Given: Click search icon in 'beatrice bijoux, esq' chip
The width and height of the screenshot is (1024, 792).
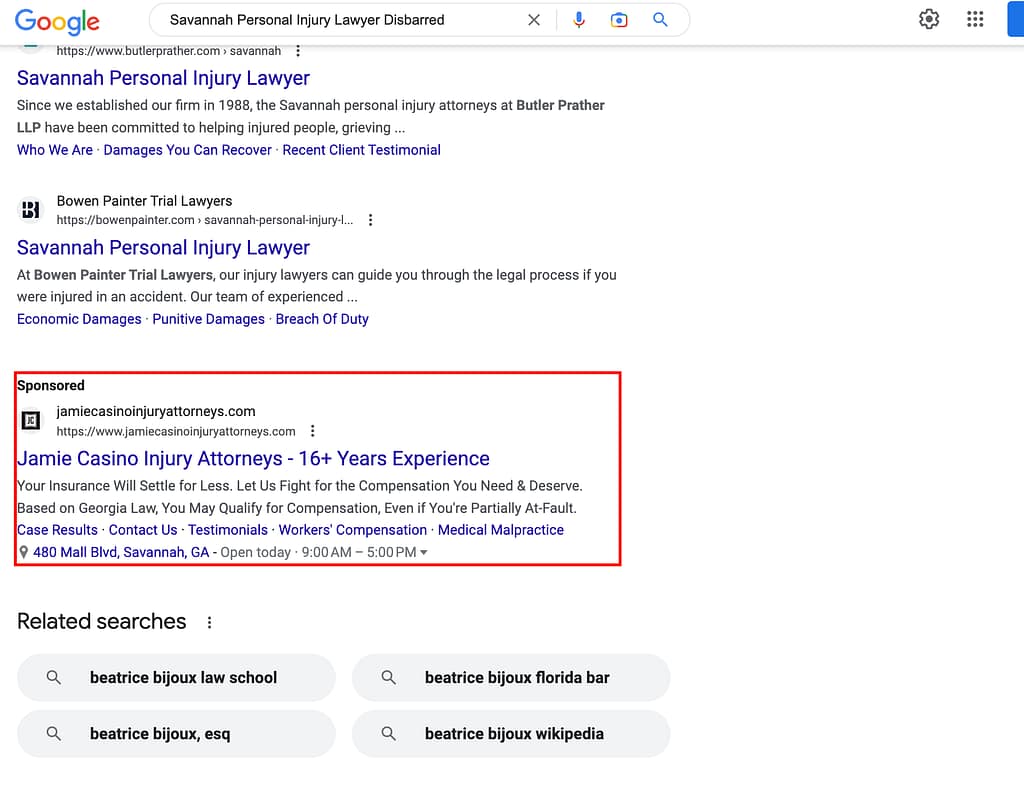Looking at the screenshot, I should 54,734.
